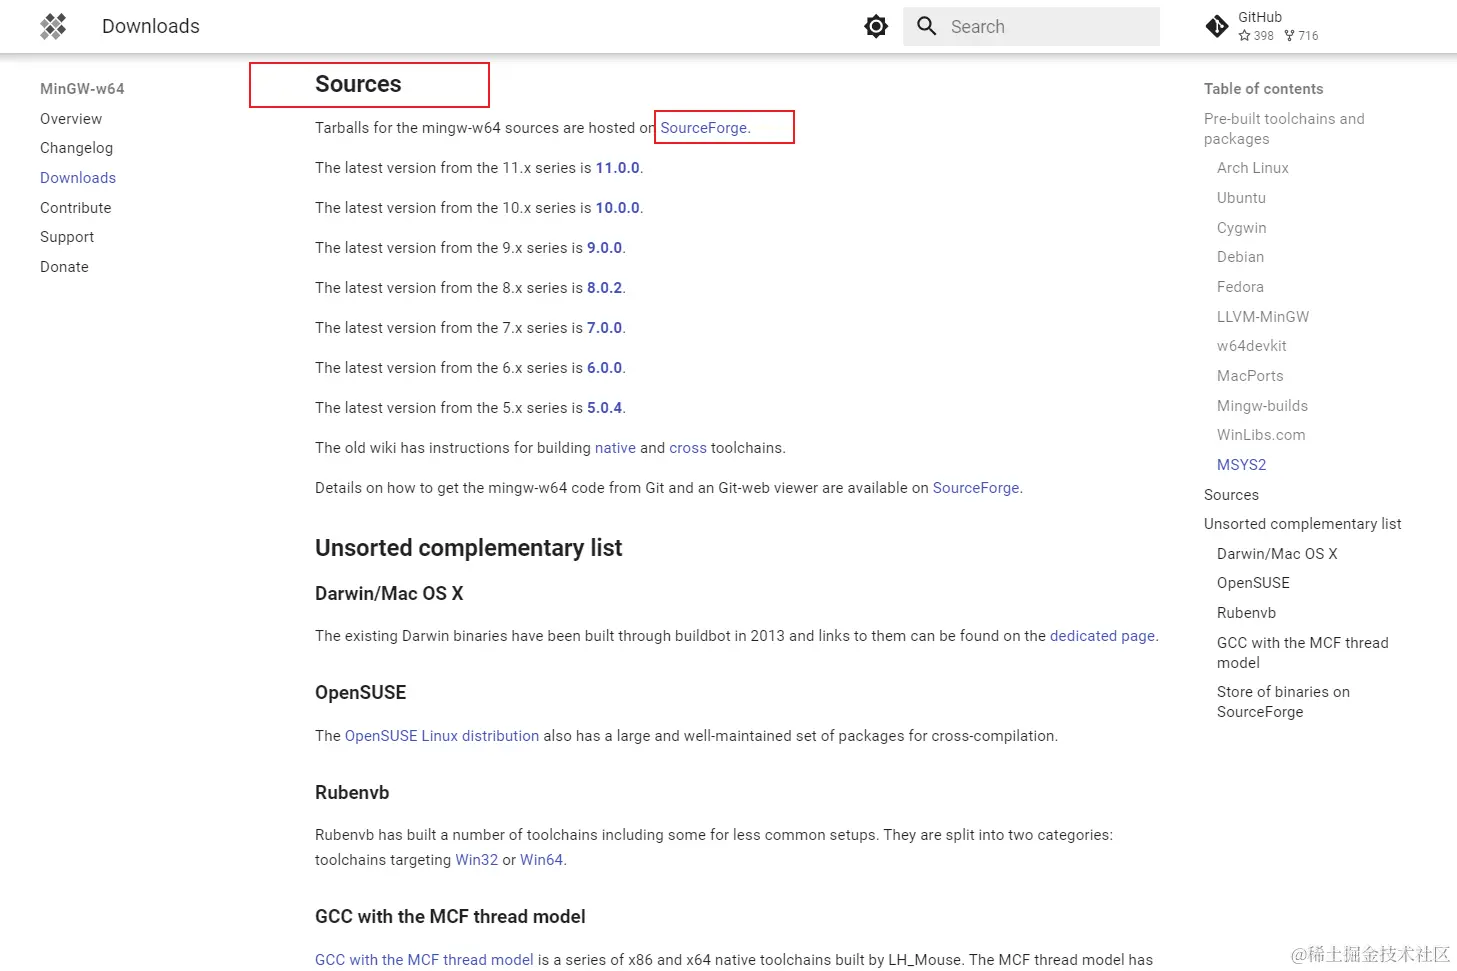Jump to Unsorted complementary list in contents
The width and height of the screenshot is (1457, 971).
(1302, 524)
